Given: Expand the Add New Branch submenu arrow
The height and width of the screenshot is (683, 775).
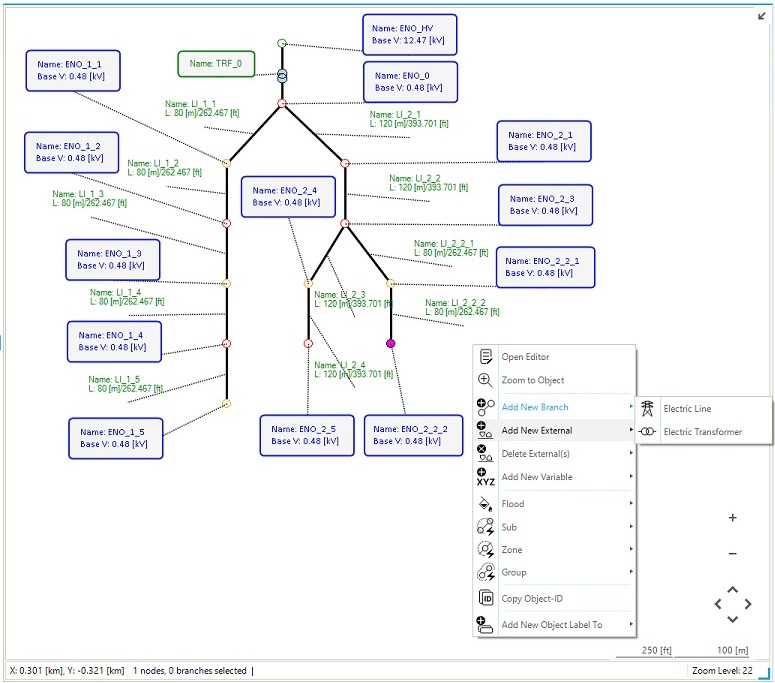Looking at the screenshot, I should click(631, 406).
